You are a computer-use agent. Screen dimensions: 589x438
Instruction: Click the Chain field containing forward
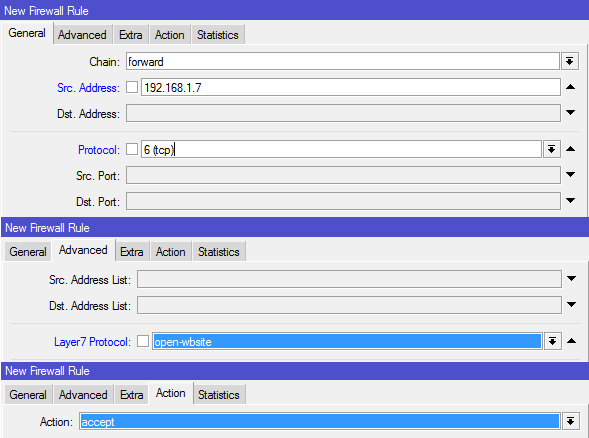tap(343, 61)
